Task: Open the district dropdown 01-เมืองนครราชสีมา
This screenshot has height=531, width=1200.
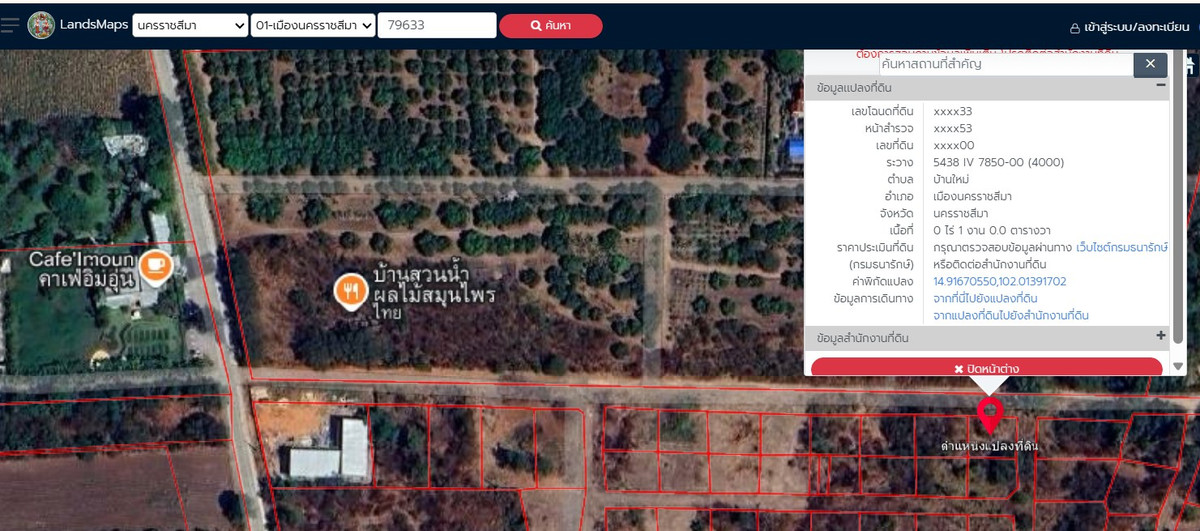Action: [x=313, y=26]
